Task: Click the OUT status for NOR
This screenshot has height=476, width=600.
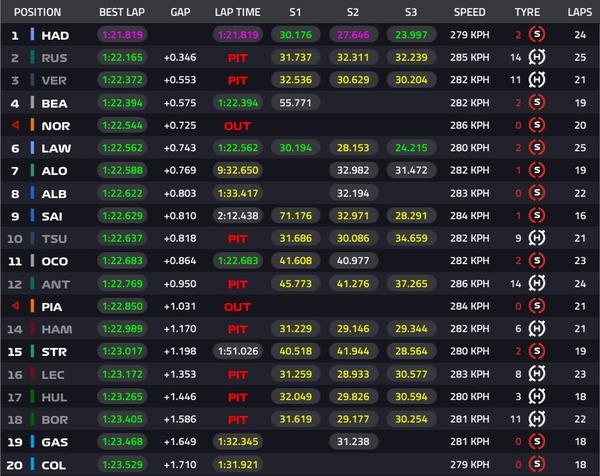Action: [x=237, y=126]
